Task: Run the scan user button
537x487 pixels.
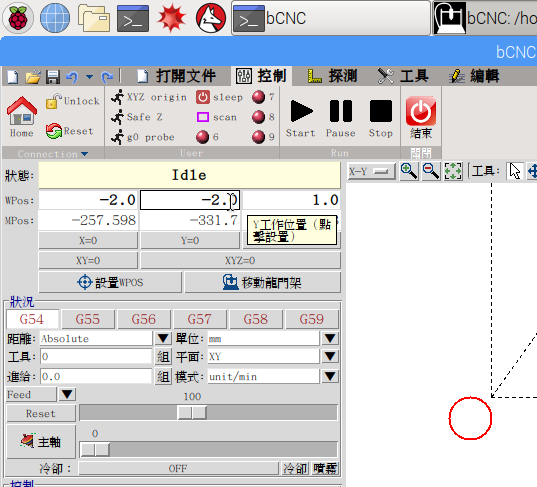Action: coord(216,117)
